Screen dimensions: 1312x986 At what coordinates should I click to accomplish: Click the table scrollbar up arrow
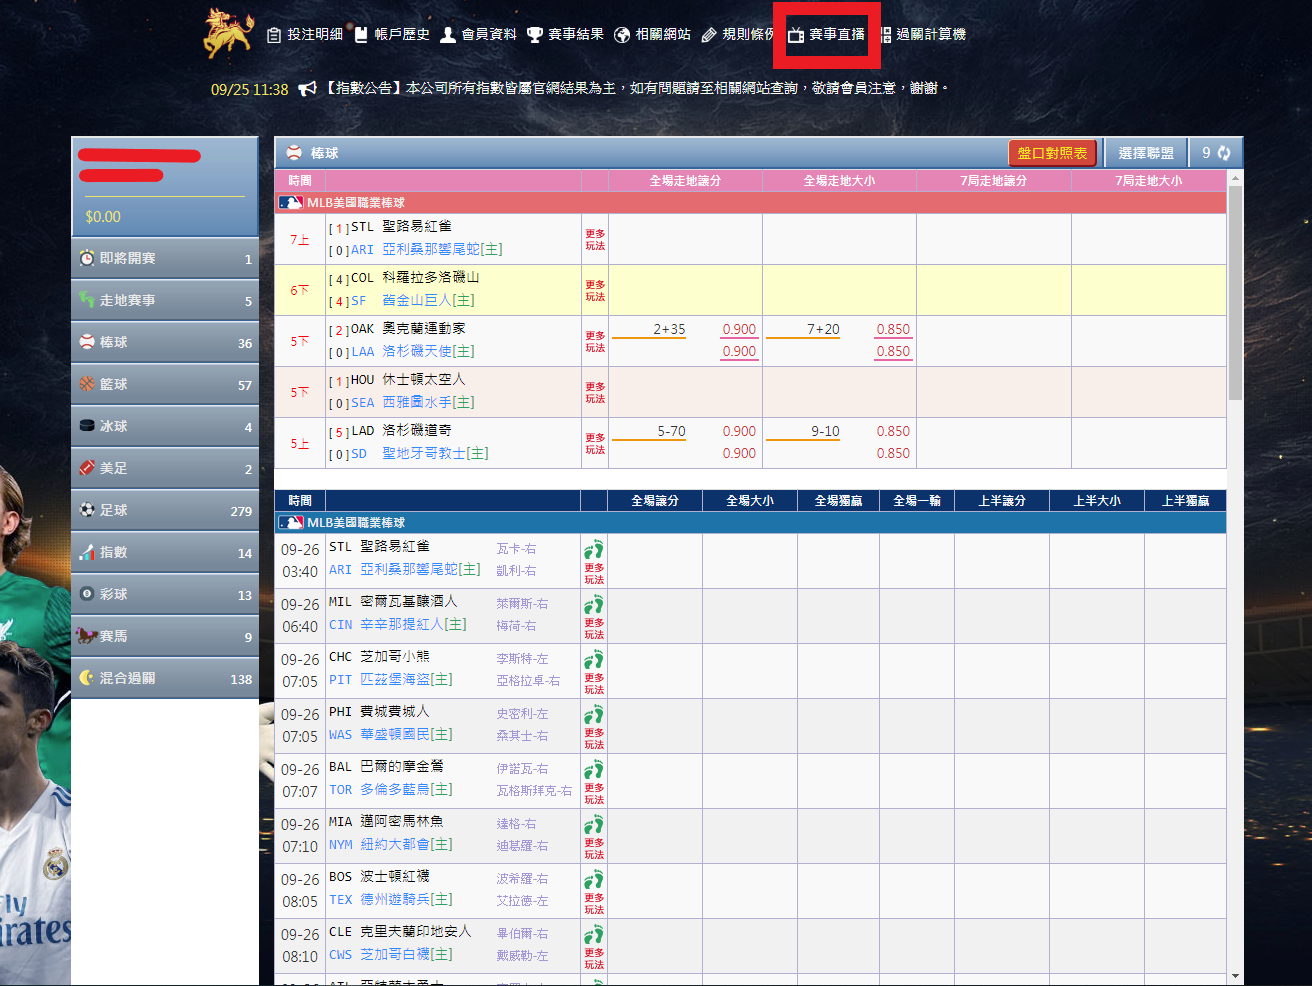[x=1235, y=178]
